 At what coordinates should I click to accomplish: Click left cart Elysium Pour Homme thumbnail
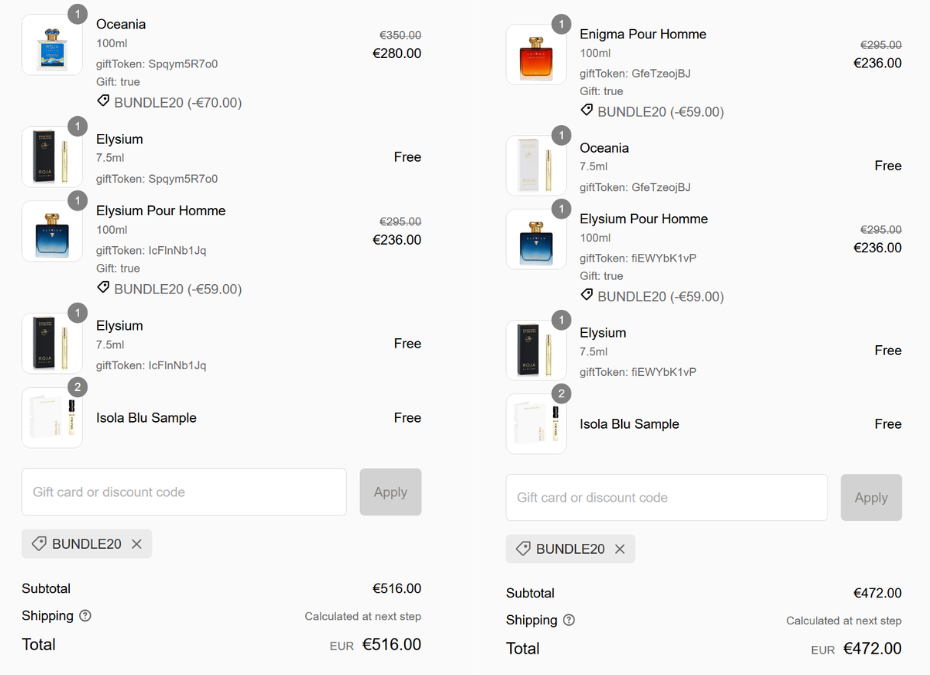pos(52,232)
